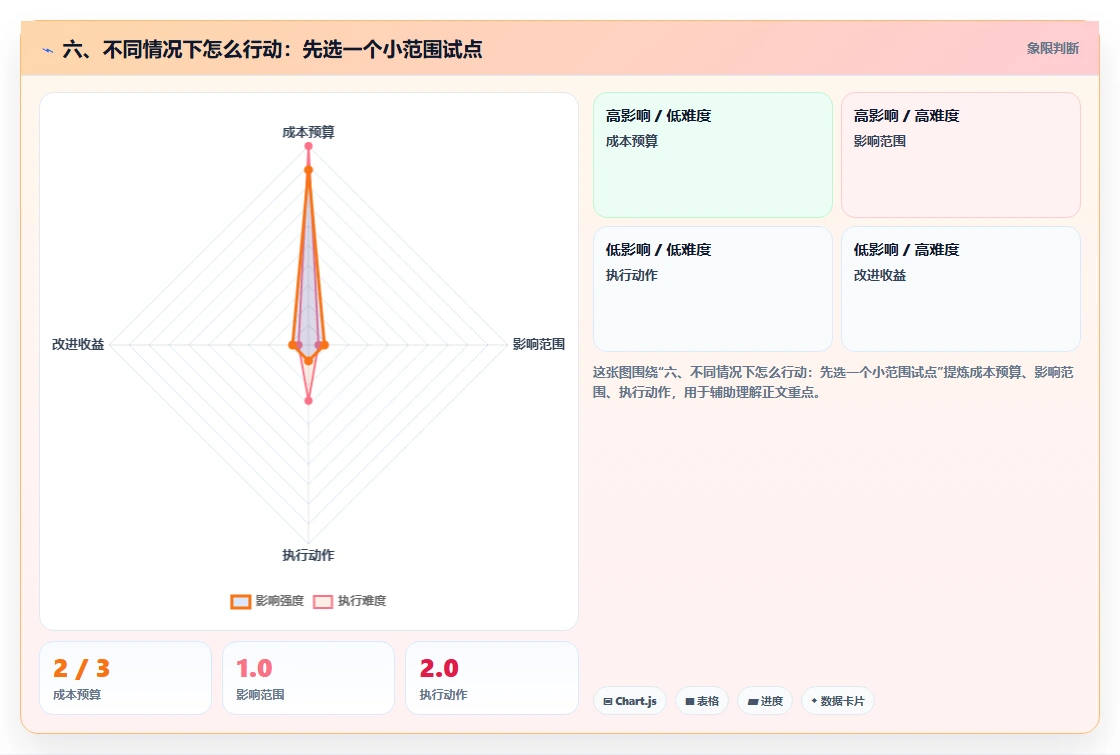Click the section heading 六、不同情况下怎么行动
This screenshot has height=755, width=1120.
click(x=272, y=49)
